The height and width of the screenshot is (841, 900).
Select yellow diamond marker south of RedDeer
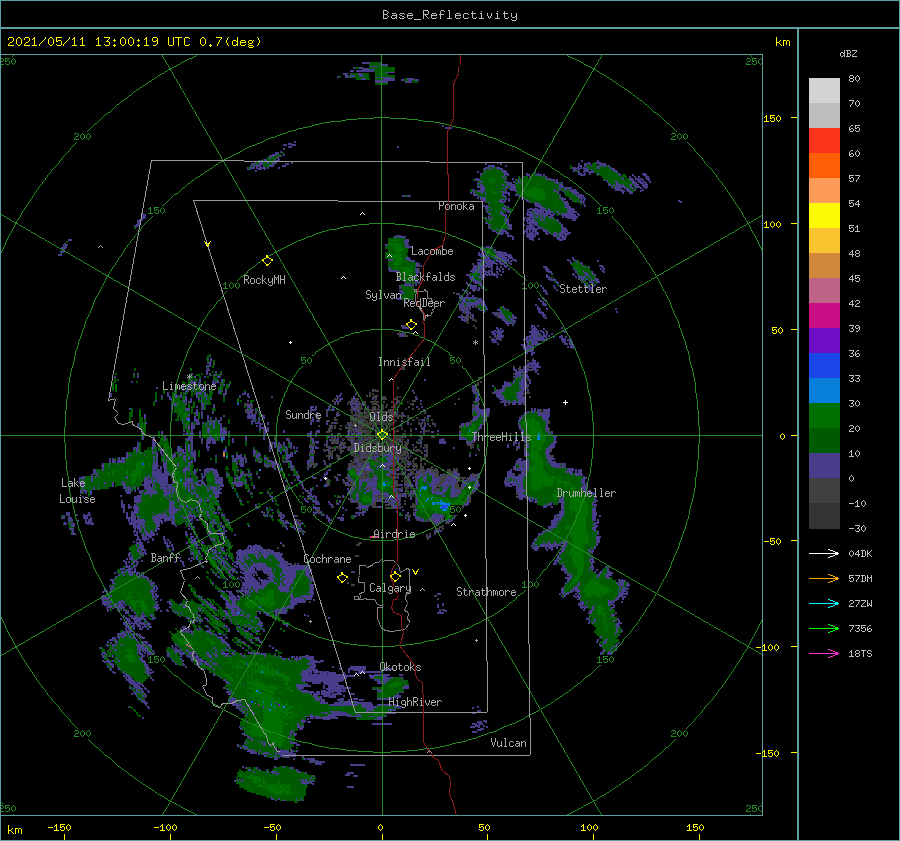pyautogui.click(x=411, y=325)
